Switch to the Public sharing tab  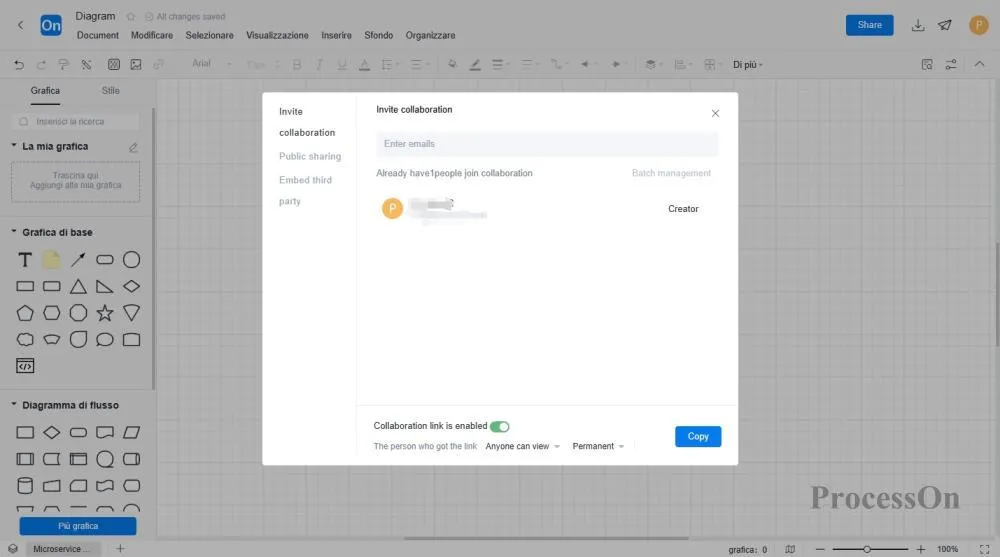point(309,157)
